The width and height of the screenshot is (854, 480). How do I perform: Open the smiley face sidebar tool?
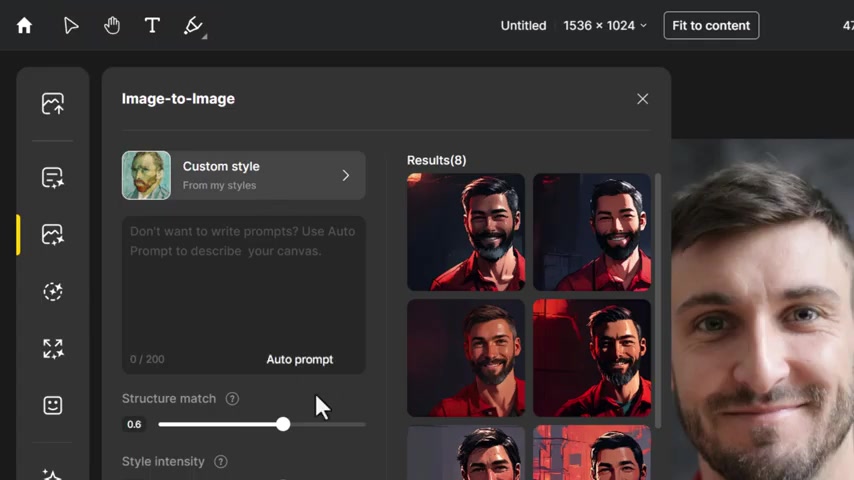tap(53, 405)
